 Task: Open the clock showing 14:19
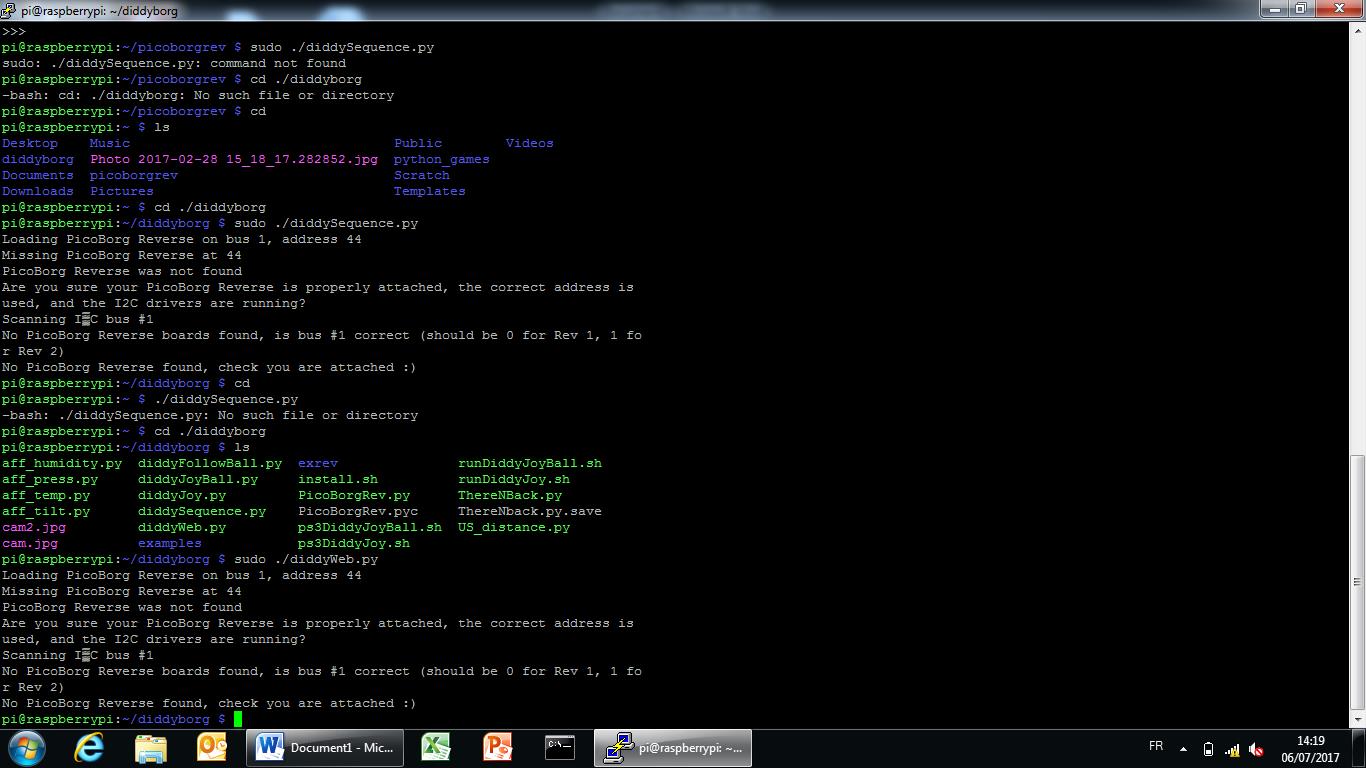1310,749
